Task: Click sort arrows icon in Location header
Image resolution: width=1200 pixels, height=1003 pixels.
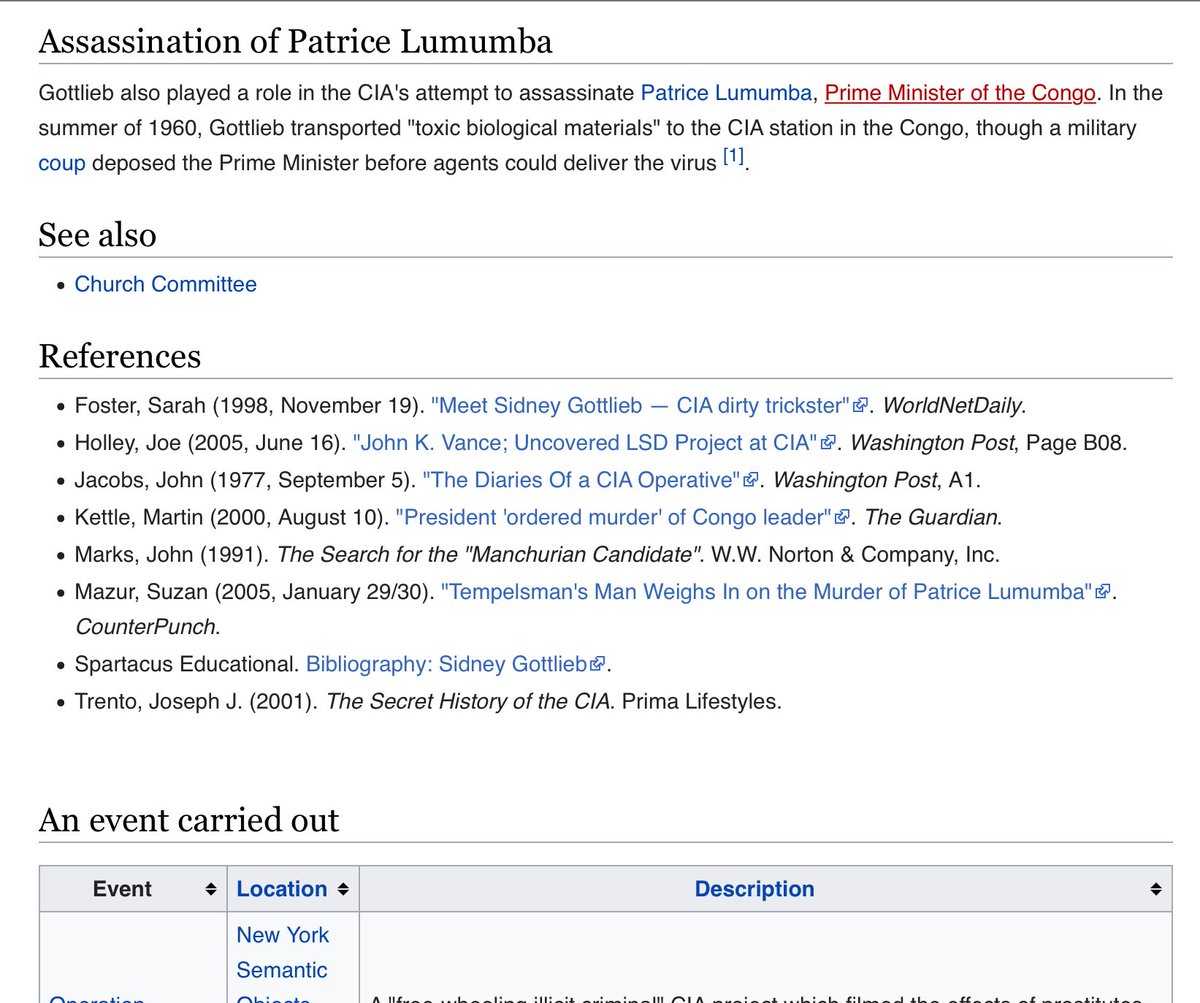Action: pyautogui.click(x=342, y=889)
